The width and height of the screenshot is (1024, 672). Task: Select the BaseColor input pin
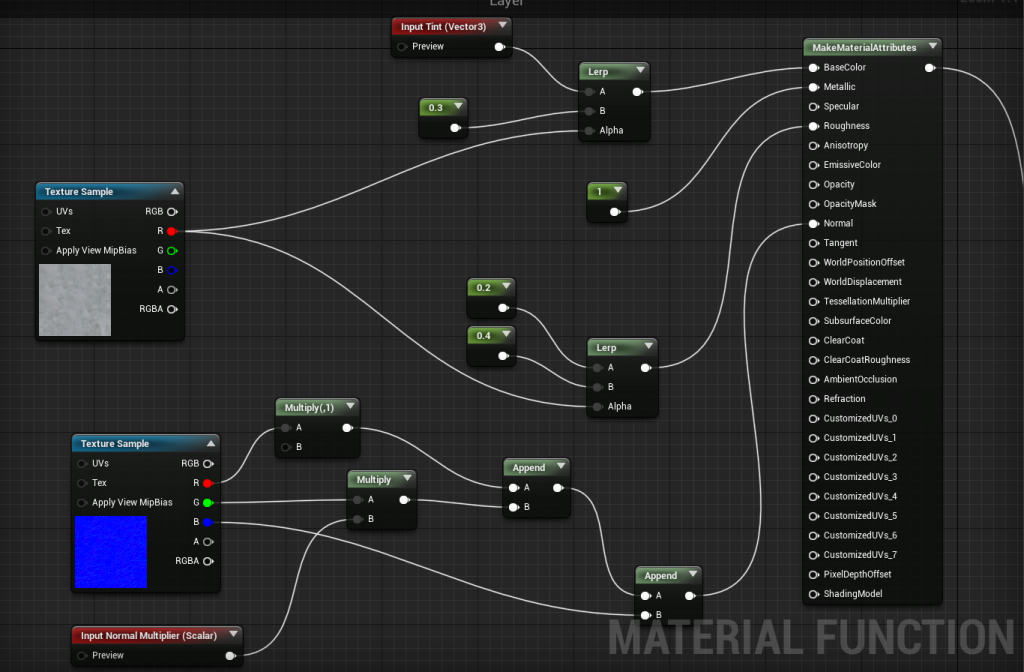coord(814,68)
